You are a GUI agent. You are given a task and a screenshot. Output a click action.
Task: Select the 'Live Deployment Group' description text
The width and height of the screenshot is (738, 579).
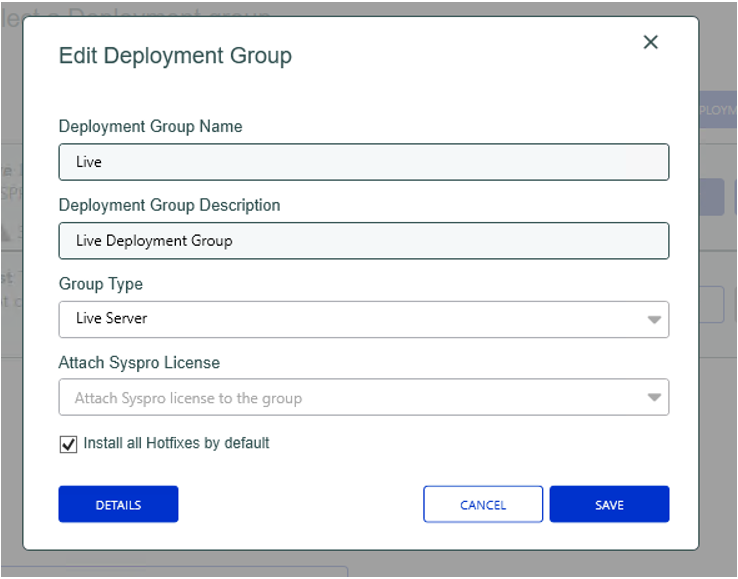coord(154,241)
